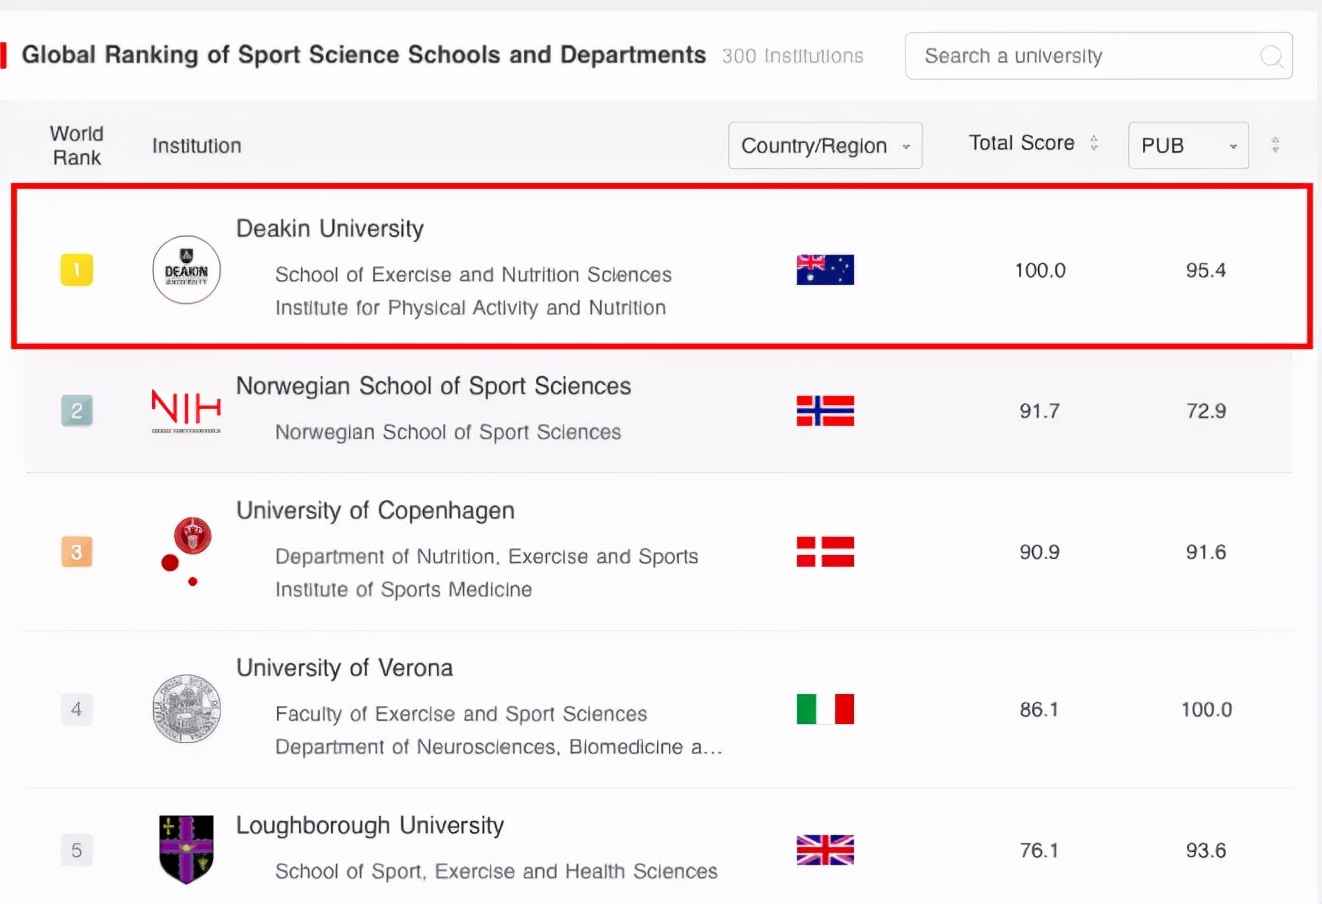The height and width of the screenshot is (904, 1322).
Task: Click the United Kingdom flag icon
Action: click(x=825, y=850)
